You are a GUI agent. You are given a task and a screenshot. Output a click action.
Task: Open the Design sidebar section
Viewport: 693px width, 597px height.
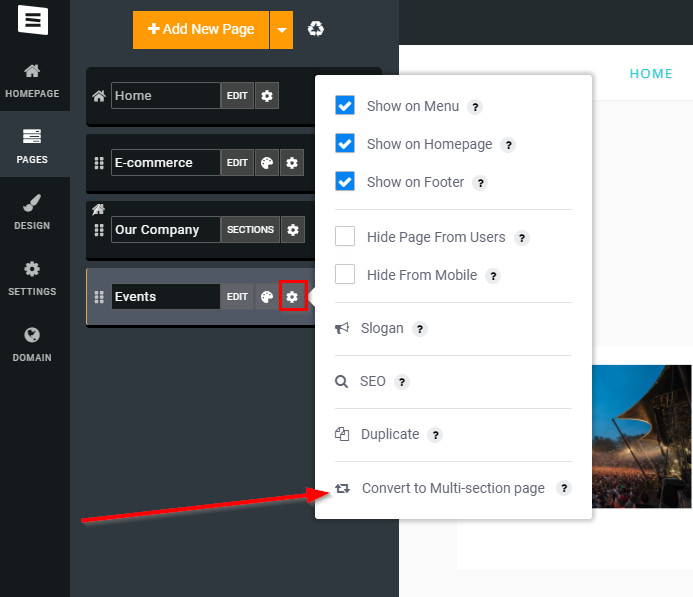tap(32, 213)
